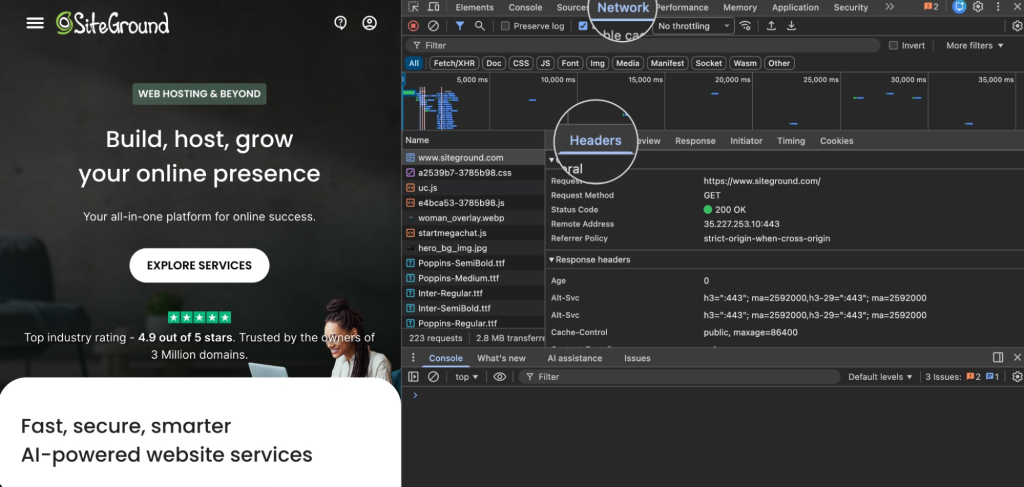1024x487 pixels.
Task: Switch to the Elements tab
Action: tap(475, 8)
